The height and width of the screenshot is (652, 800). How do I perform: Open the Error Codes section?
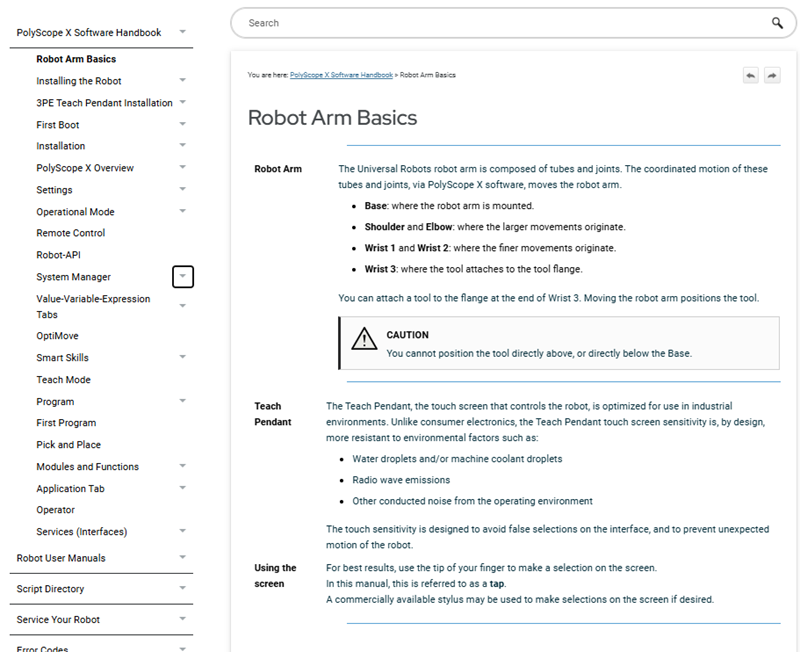coord(42,648)
